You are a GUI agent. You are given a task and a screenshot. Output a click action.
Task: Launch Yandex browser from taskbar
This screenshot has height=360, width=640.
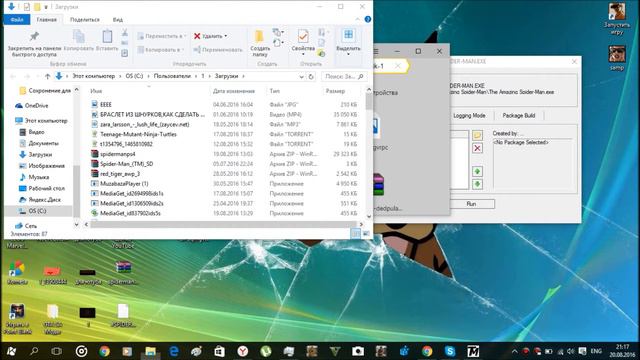tap(243, 351)
